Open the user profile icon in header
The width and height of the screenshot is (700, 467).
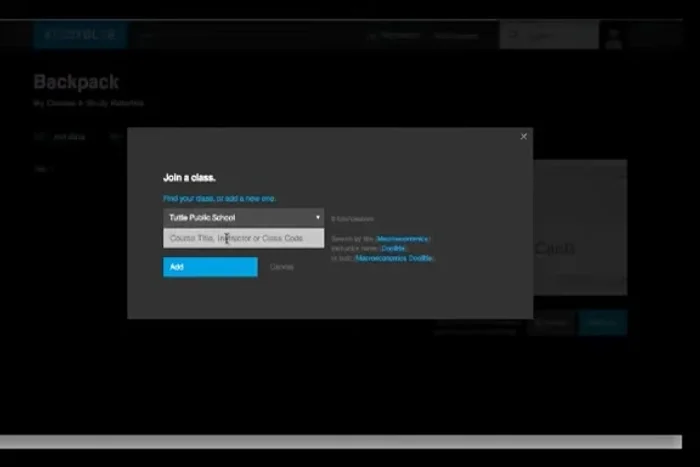614,37
